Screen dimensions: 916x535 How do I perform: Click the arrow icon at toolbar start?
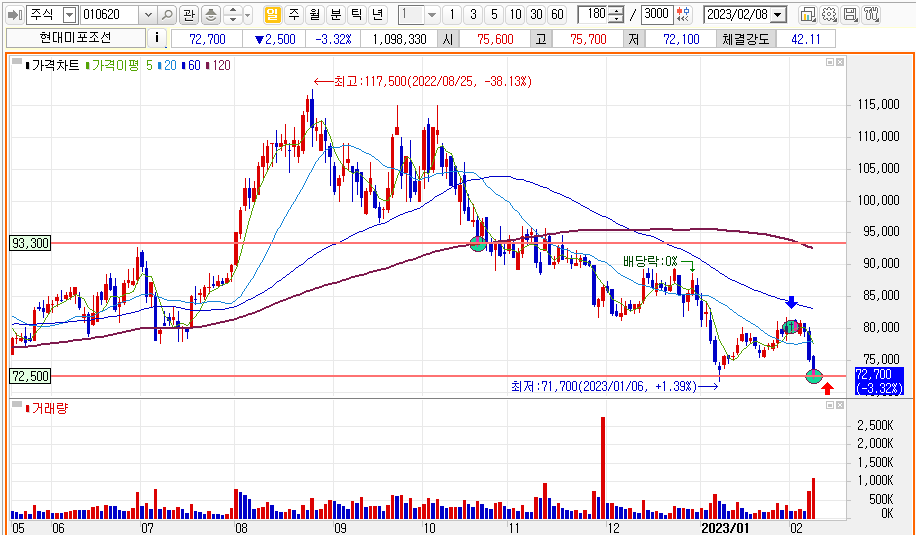tap(16, 15)
